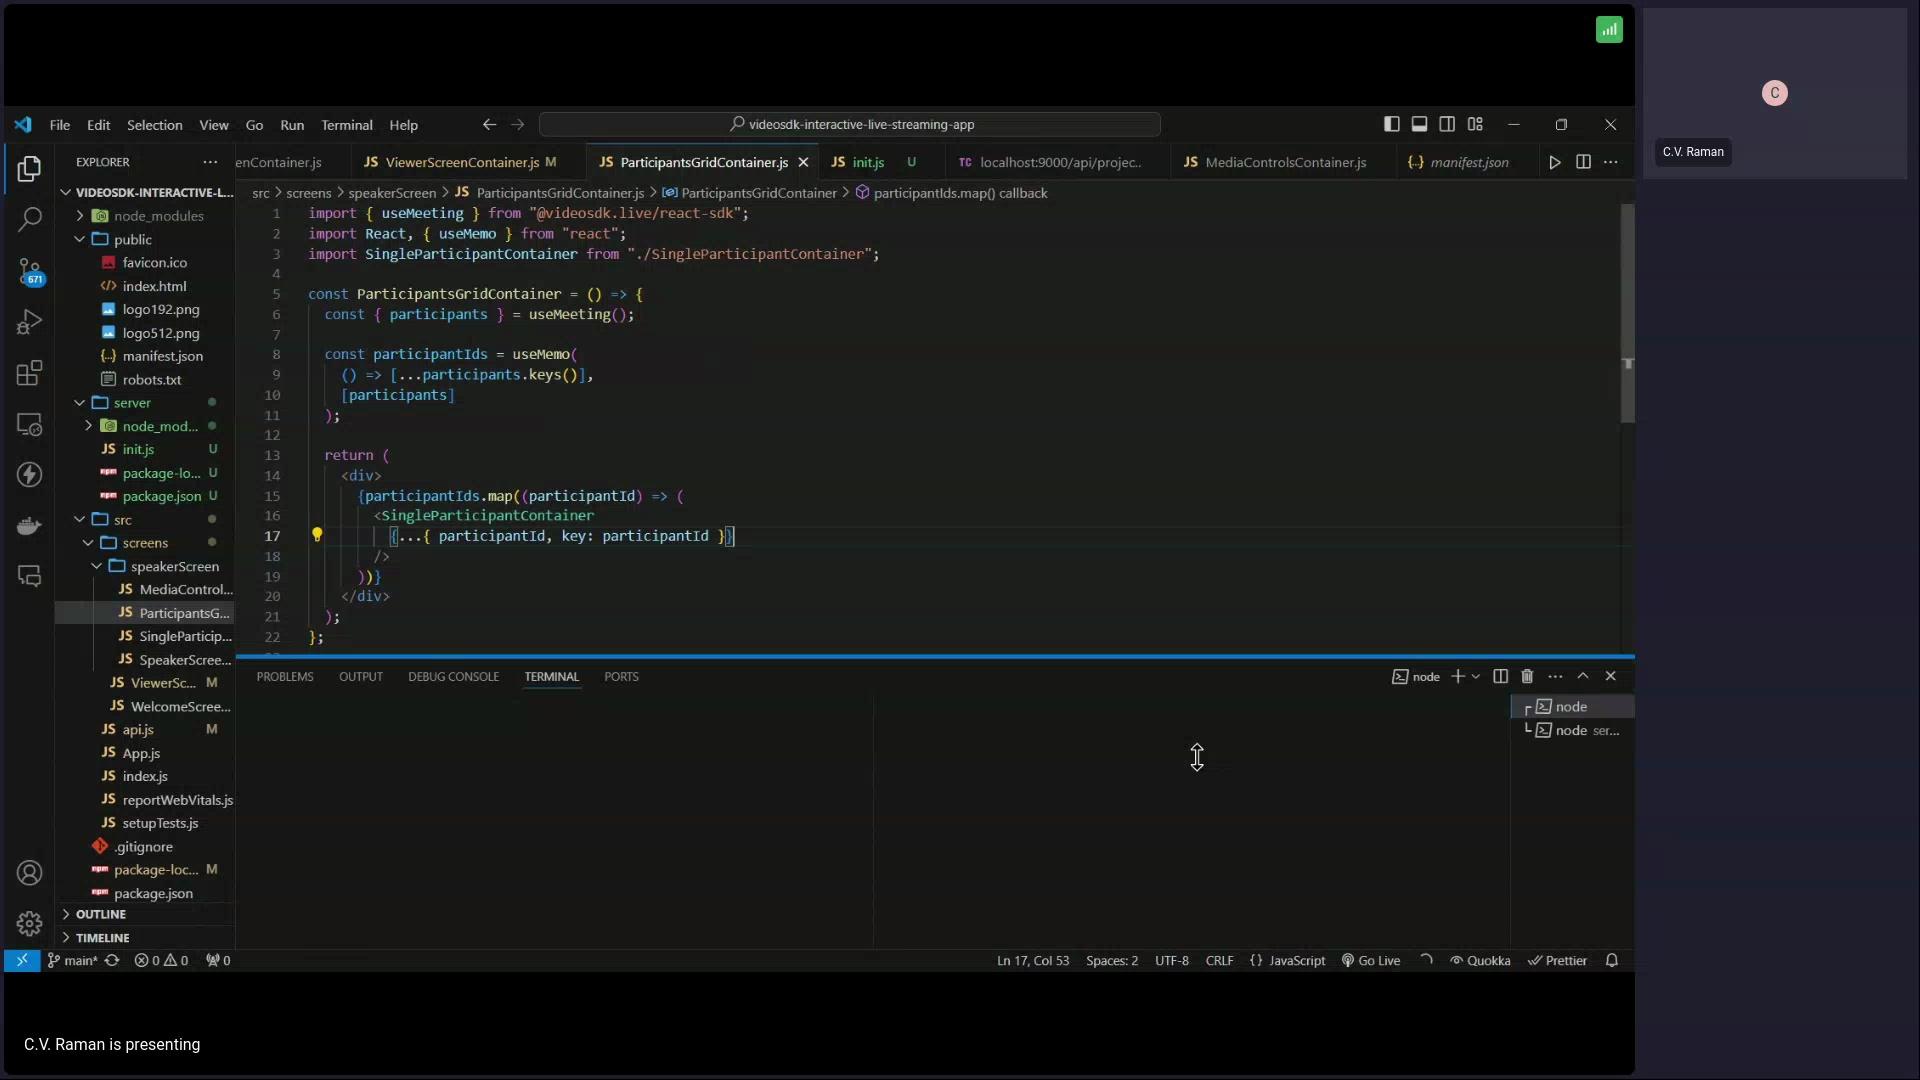Customize layout icon in title bar
This screenshot has height=1080, width=1920.
(1475, 124)
